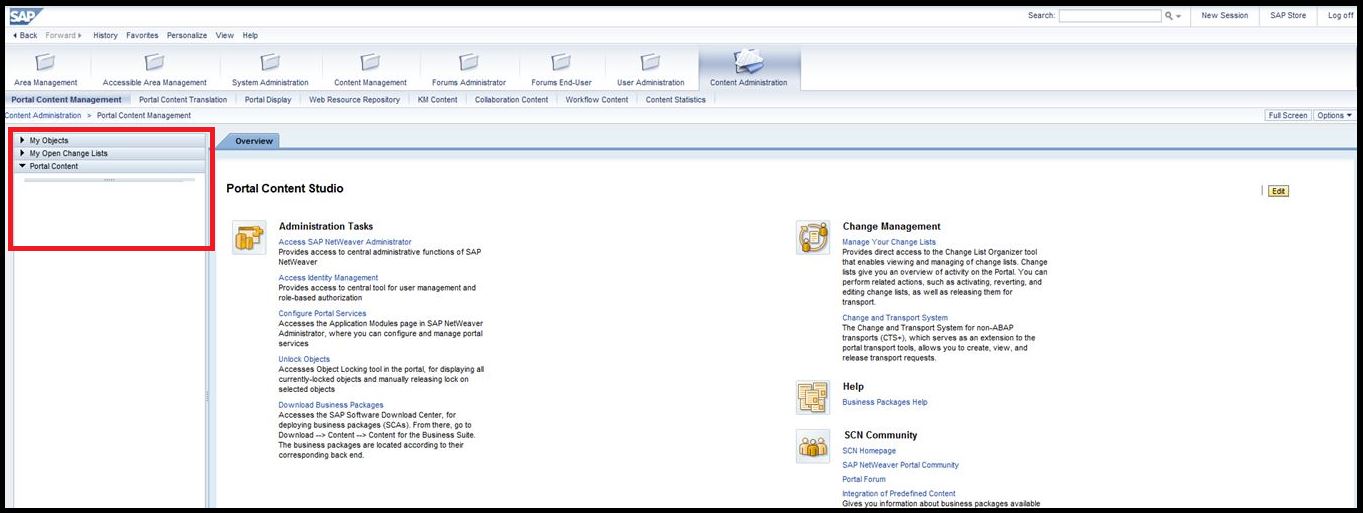Switch to Collaboration Content tab
The width and height of the screenshot is (1363, 513).
[x=511, y=99]
